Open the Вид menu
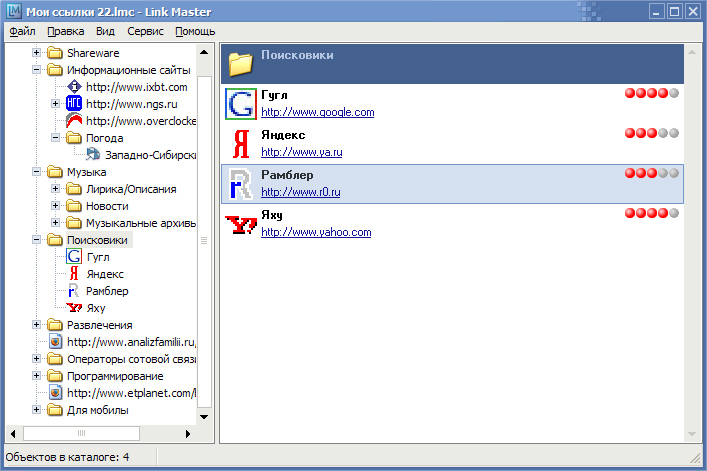The width and height of the screenshot is (707, 471). tap(106, 31)
